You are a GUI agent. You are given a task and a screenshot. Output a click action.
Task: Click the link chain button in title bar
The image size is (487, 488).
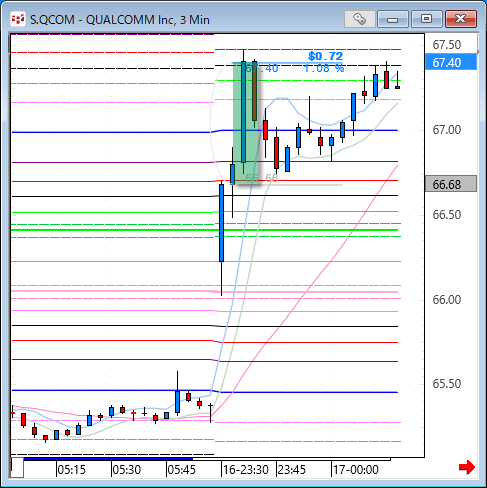[360, 19]
